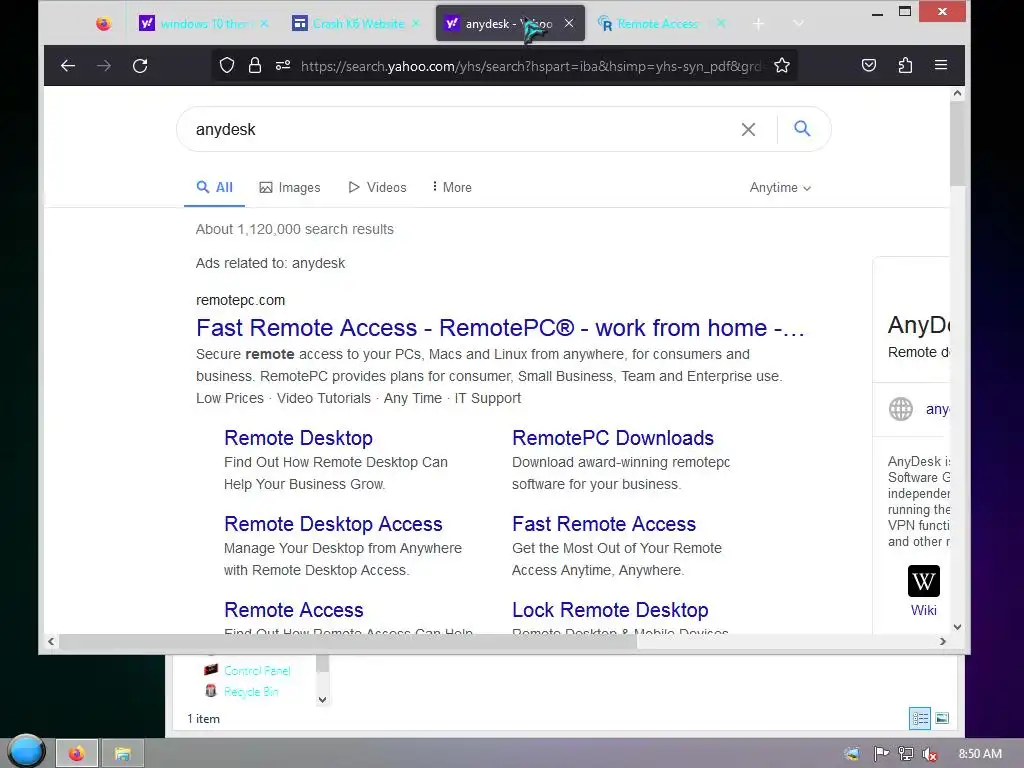Clear the anydesk search box text
The image size is (1024, 768).
coord(748,129)
